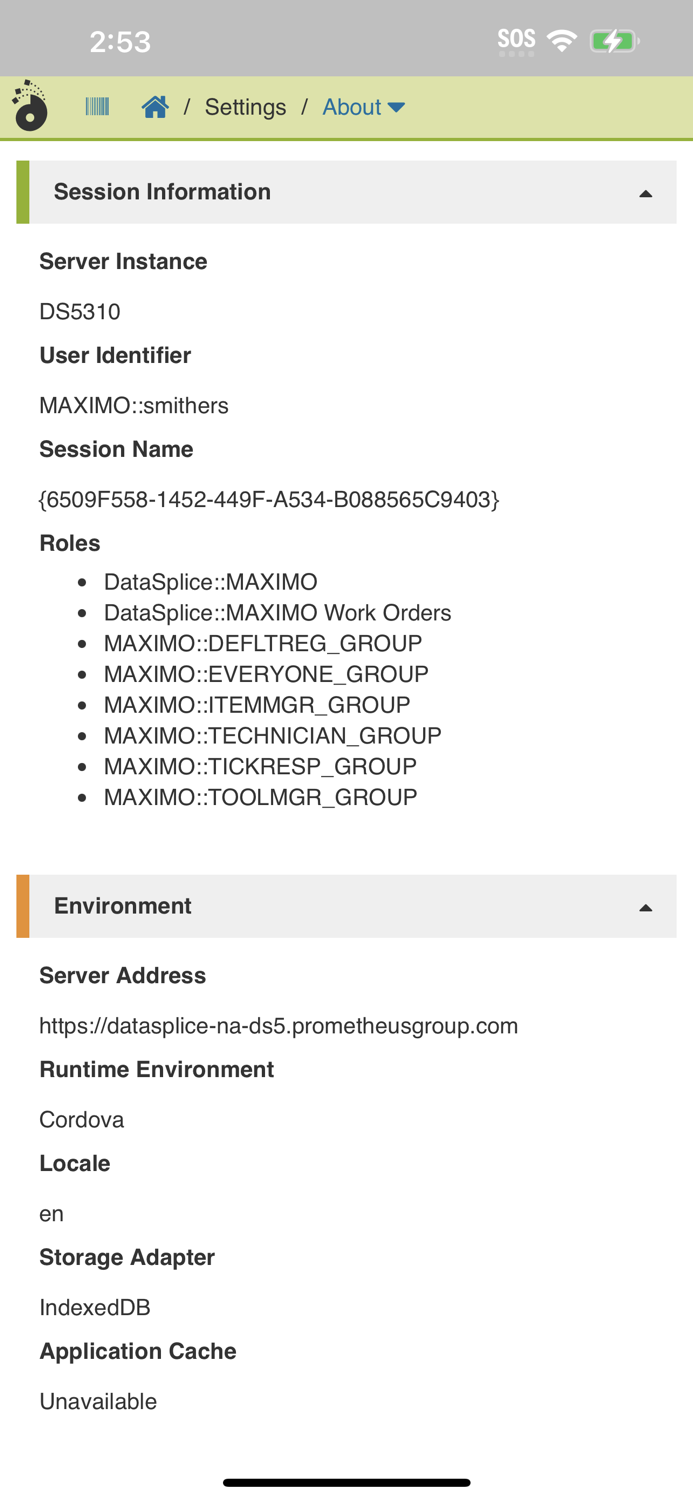Select About in the breadcrumb
This screenshot has height=1500, width=693.
click(352, 106)
